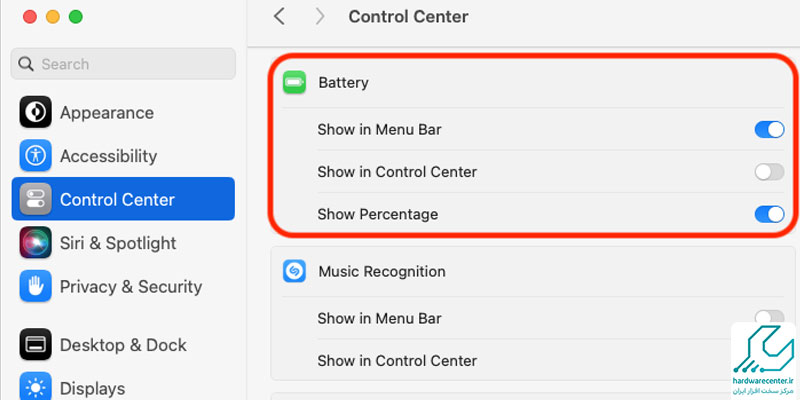The height and width of the screenshot is (400, 800).
Task: Click the search magnifier icon
Action: 26,64
